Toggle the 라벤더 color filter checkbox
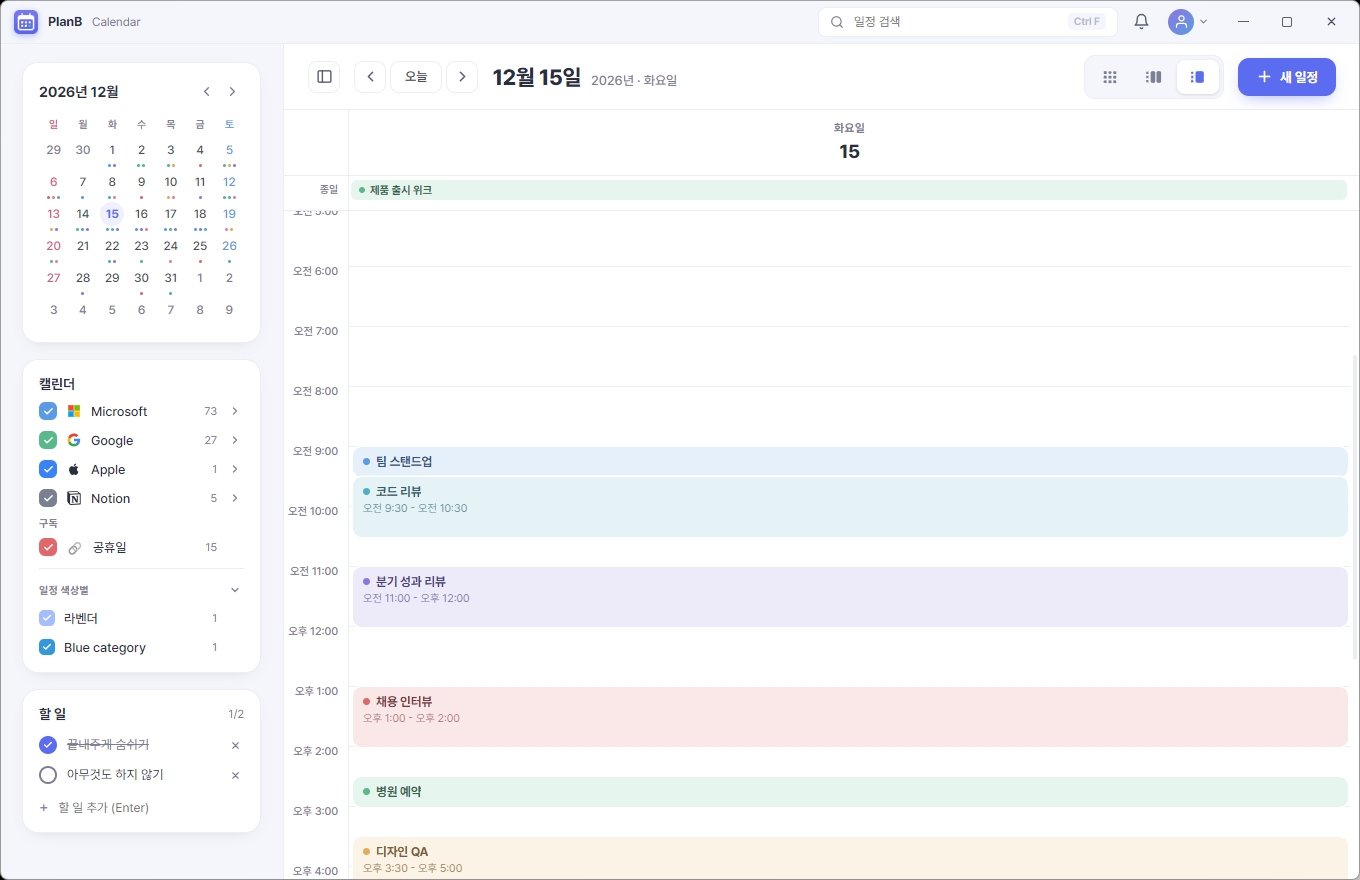1360x880 pixels. click(x=47, y=618)
